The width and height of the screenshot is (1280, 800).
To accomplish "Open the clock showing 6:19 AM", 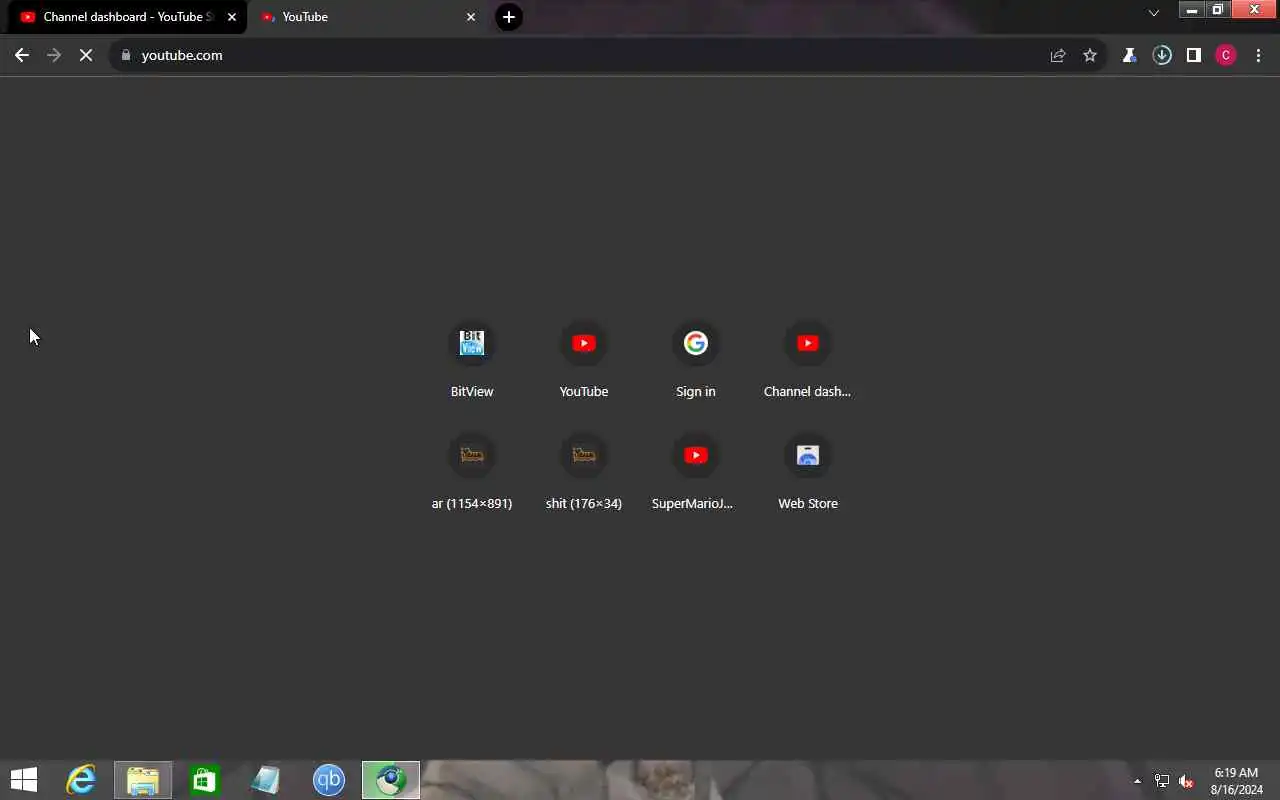I will coord(1236,781).
